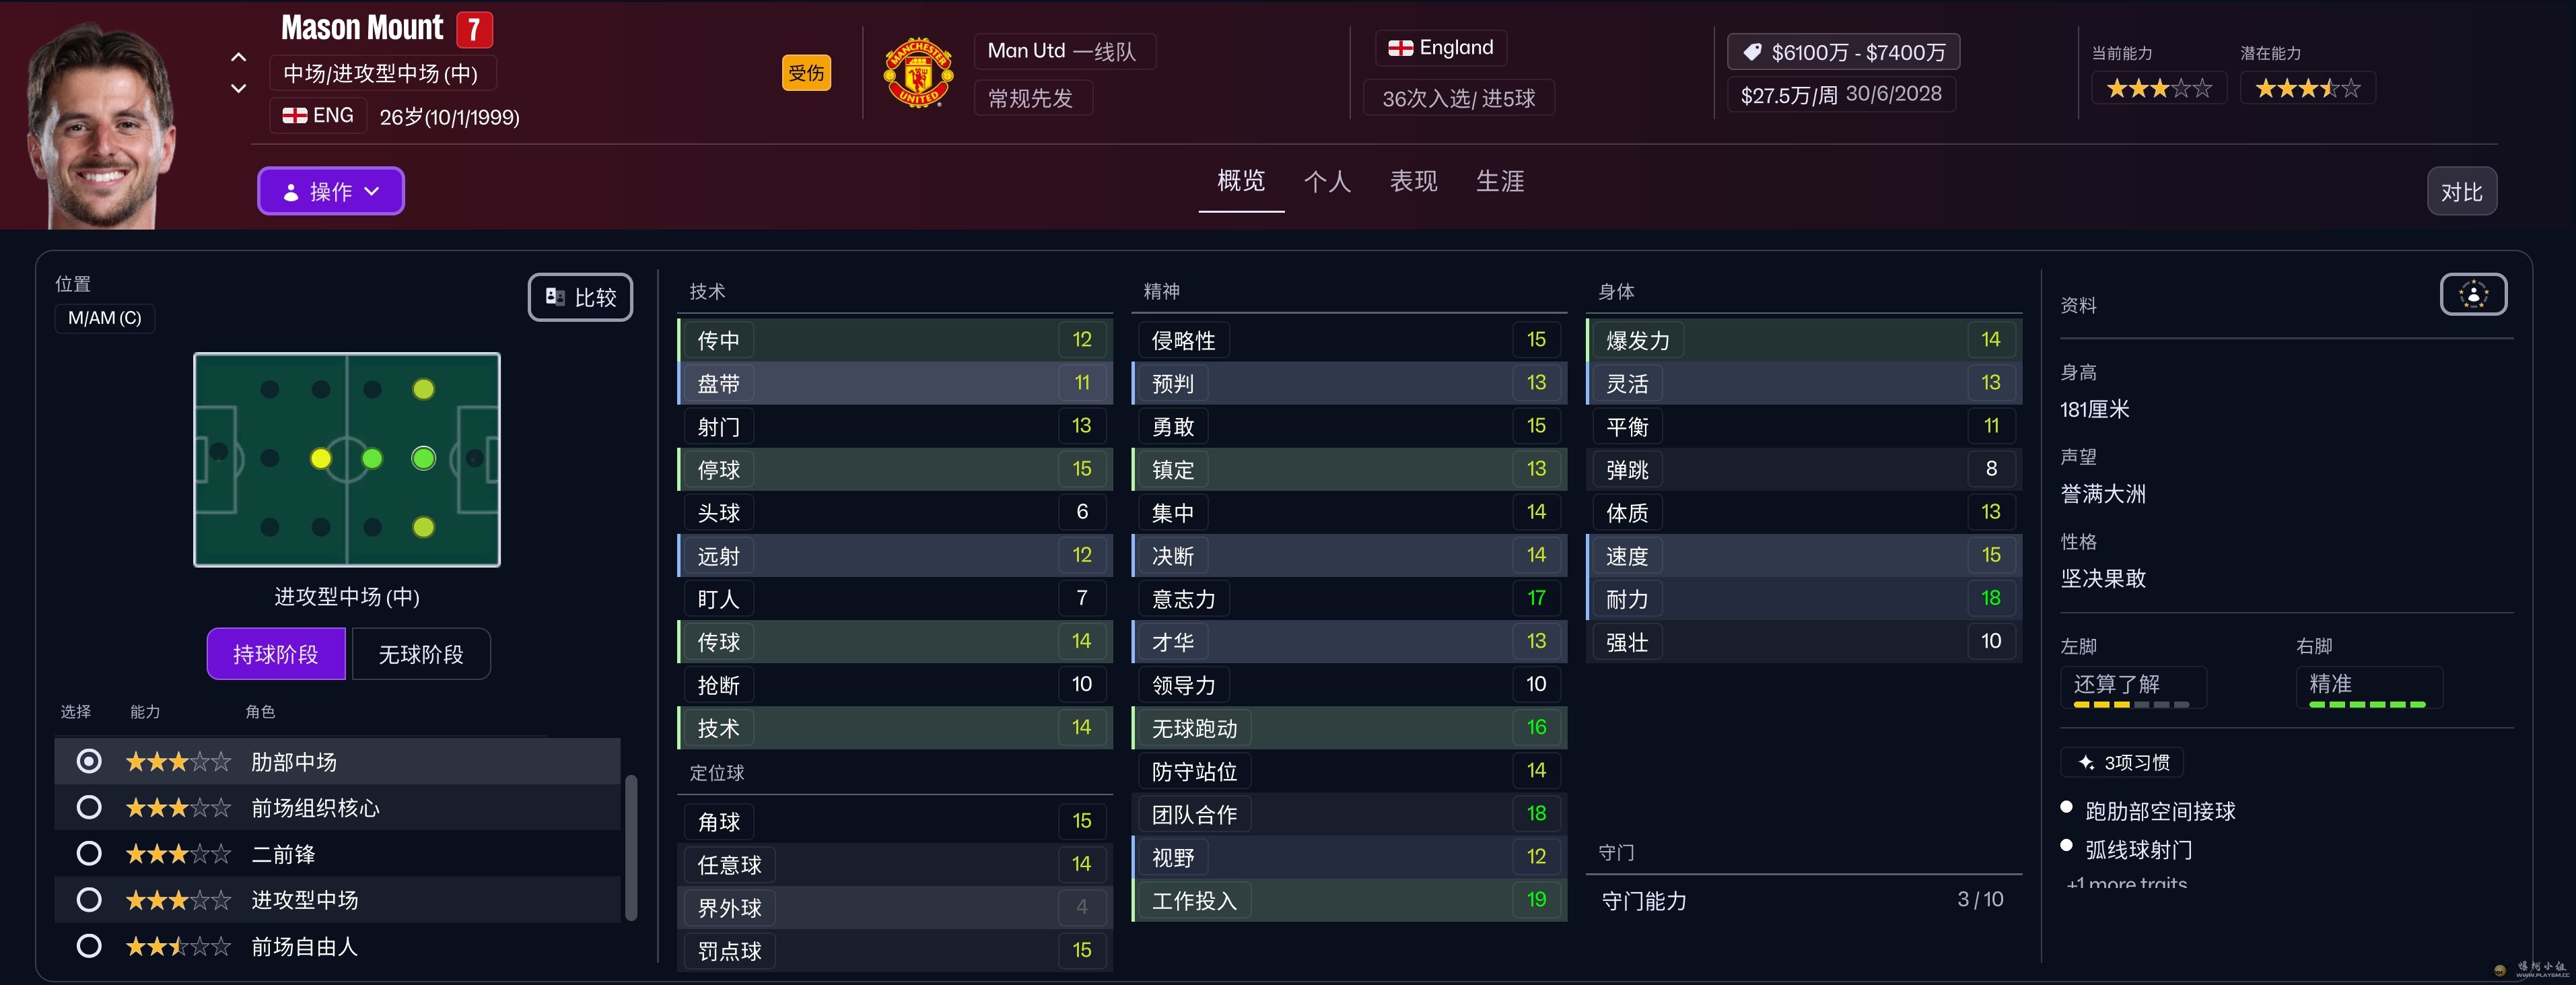
Task: Click the transfer value tag icon
Action: coord(1752,52)
